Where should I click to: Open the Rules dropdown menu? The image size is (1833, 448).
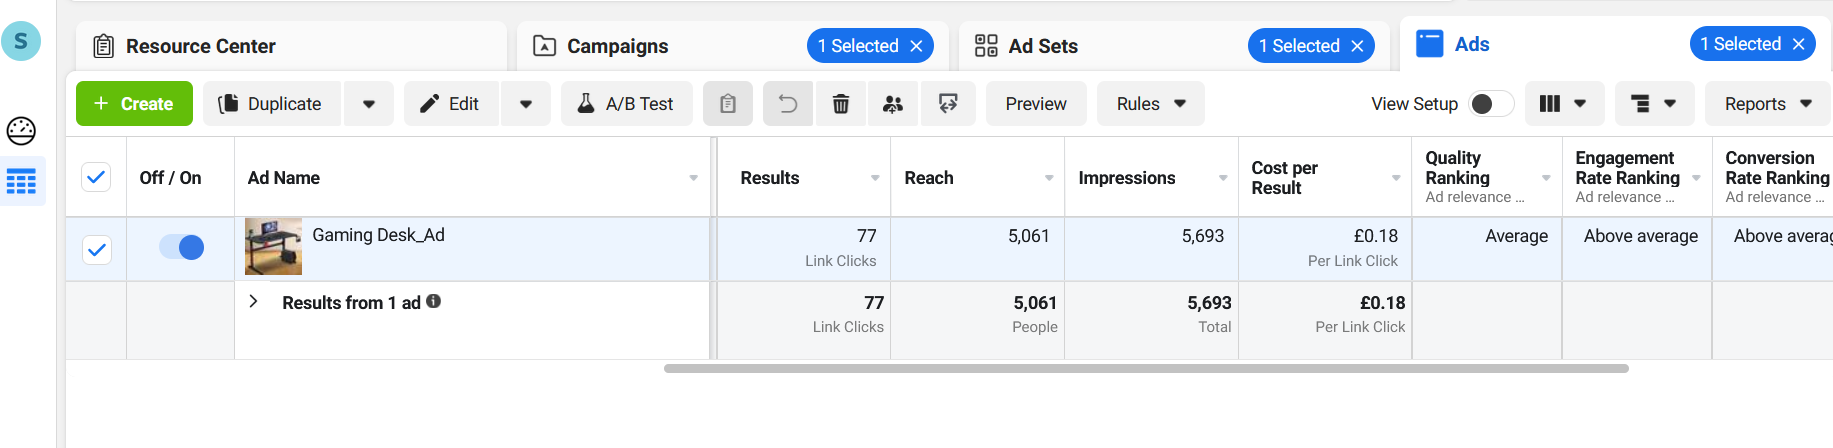tap(1150, 104)
